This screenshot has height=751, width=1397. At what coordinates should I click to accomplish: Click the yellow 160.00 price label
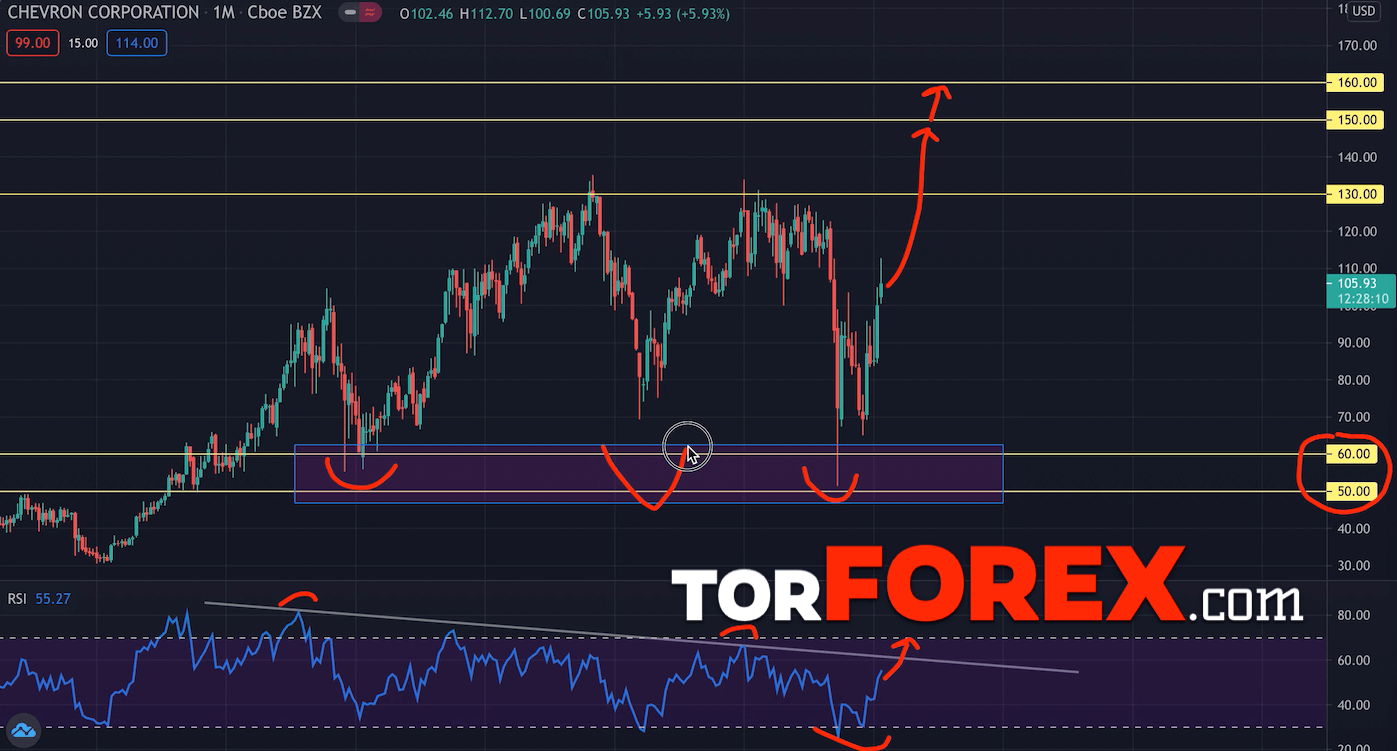pyautogui.click(x=1355, y=83)
